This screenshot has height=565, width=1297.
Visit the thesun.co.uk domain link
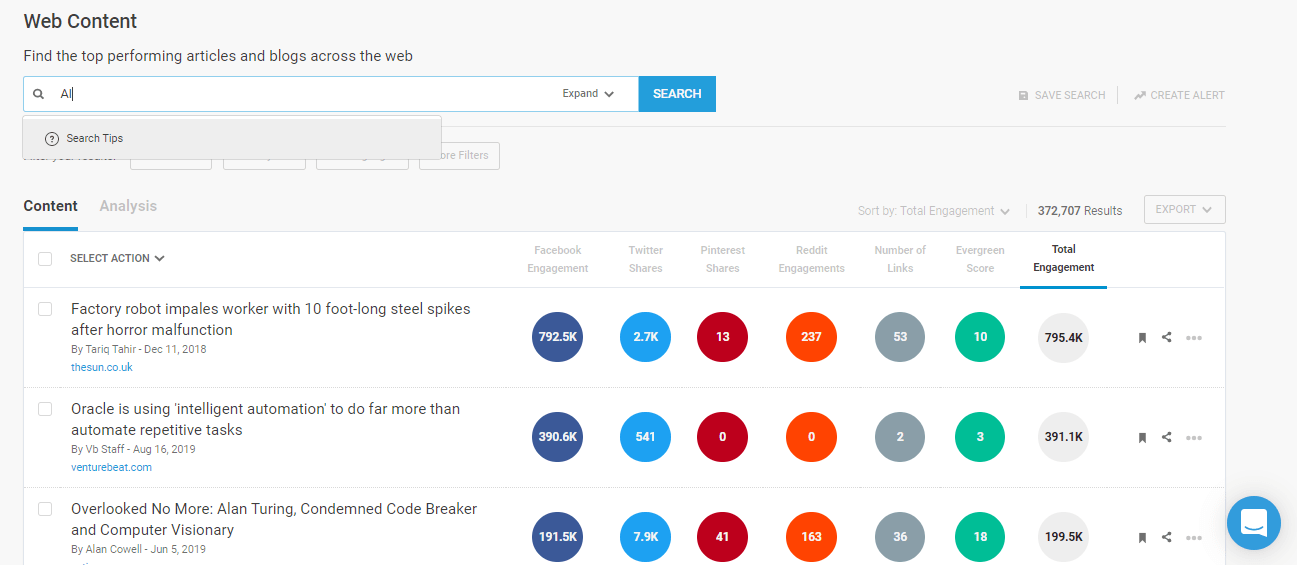coord(102,367)
